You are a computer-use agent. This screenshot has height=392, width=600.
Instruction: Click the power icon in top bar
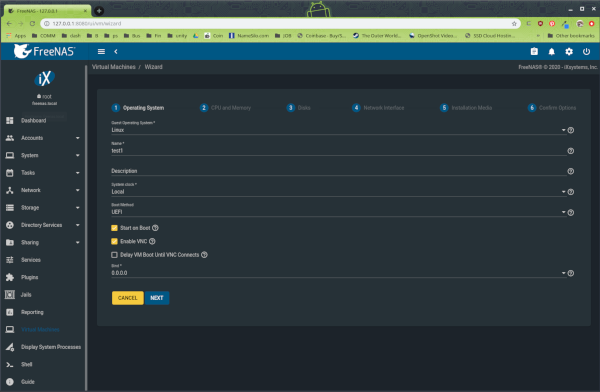tap(586, 51)
